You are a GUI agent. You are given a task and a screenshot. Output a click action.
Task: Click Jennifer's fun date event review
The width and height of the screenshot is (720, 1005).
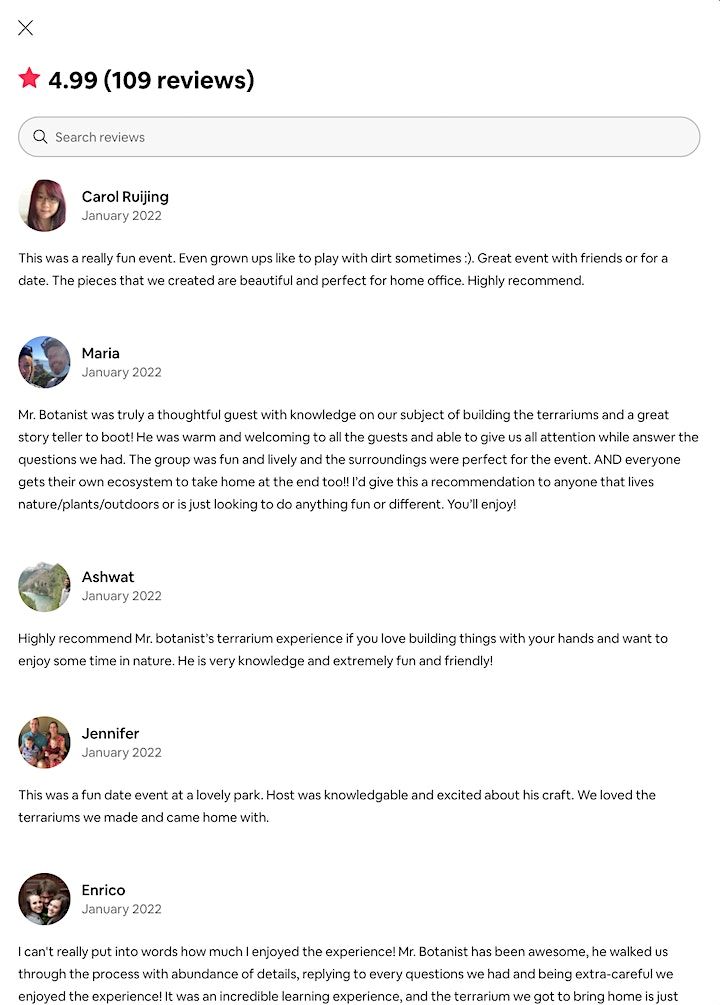coord(336,806)
